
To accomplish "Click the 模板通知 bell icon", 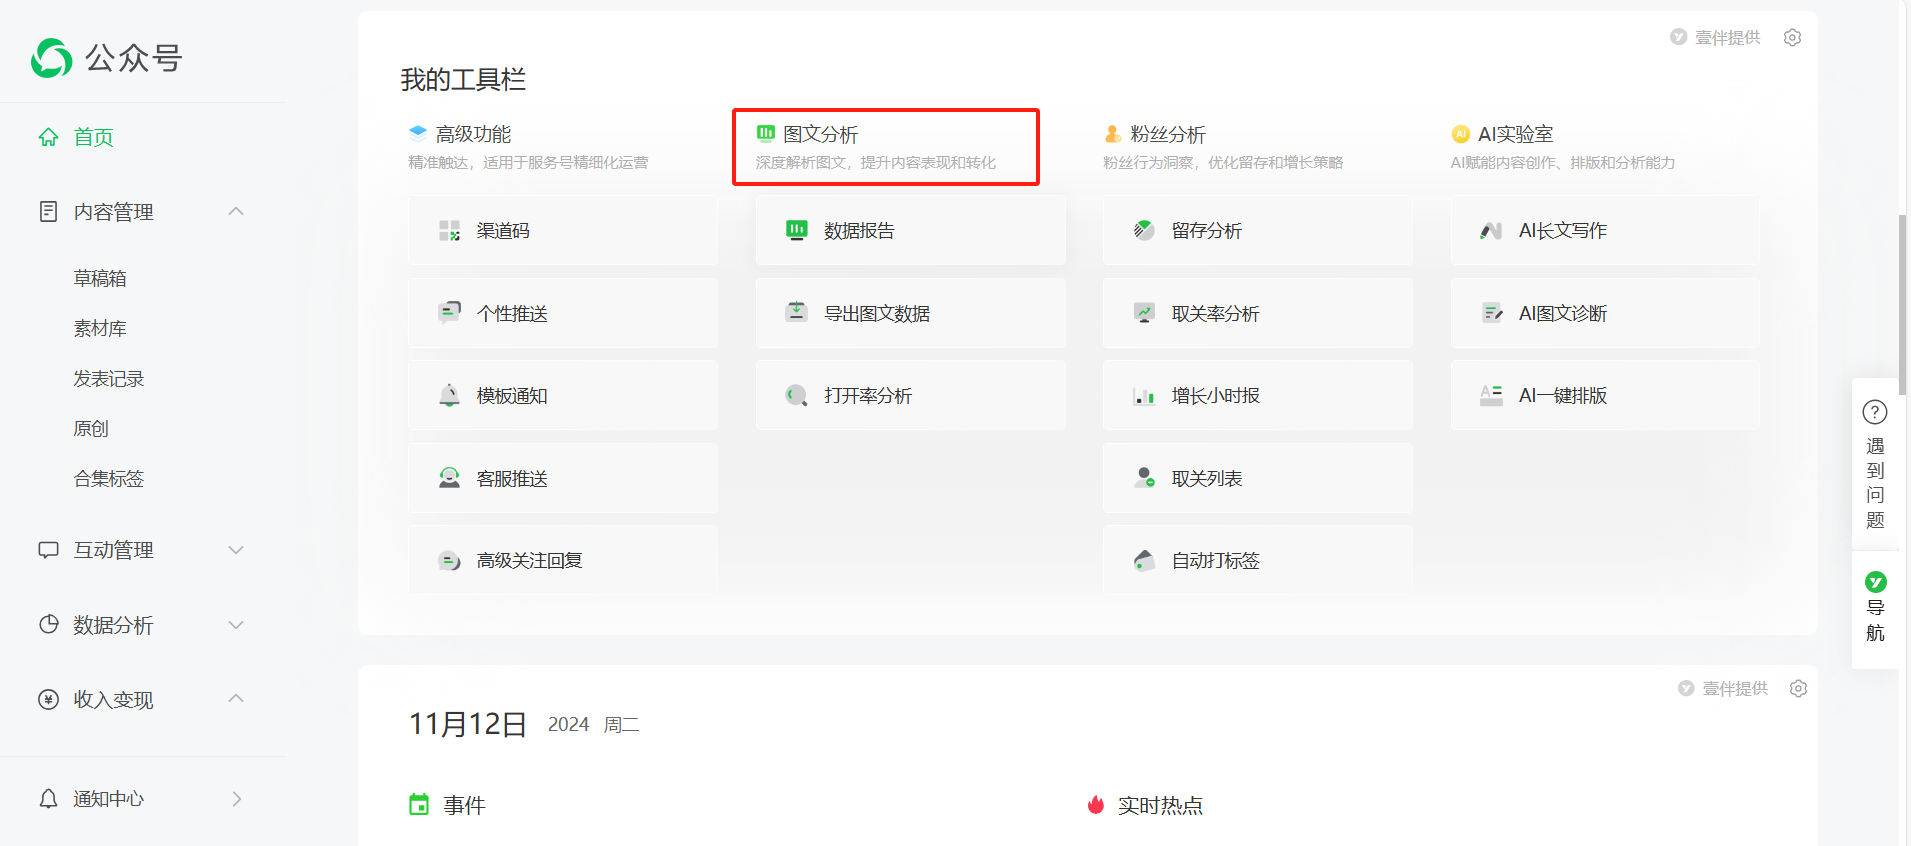I will [x=449, y=395].
